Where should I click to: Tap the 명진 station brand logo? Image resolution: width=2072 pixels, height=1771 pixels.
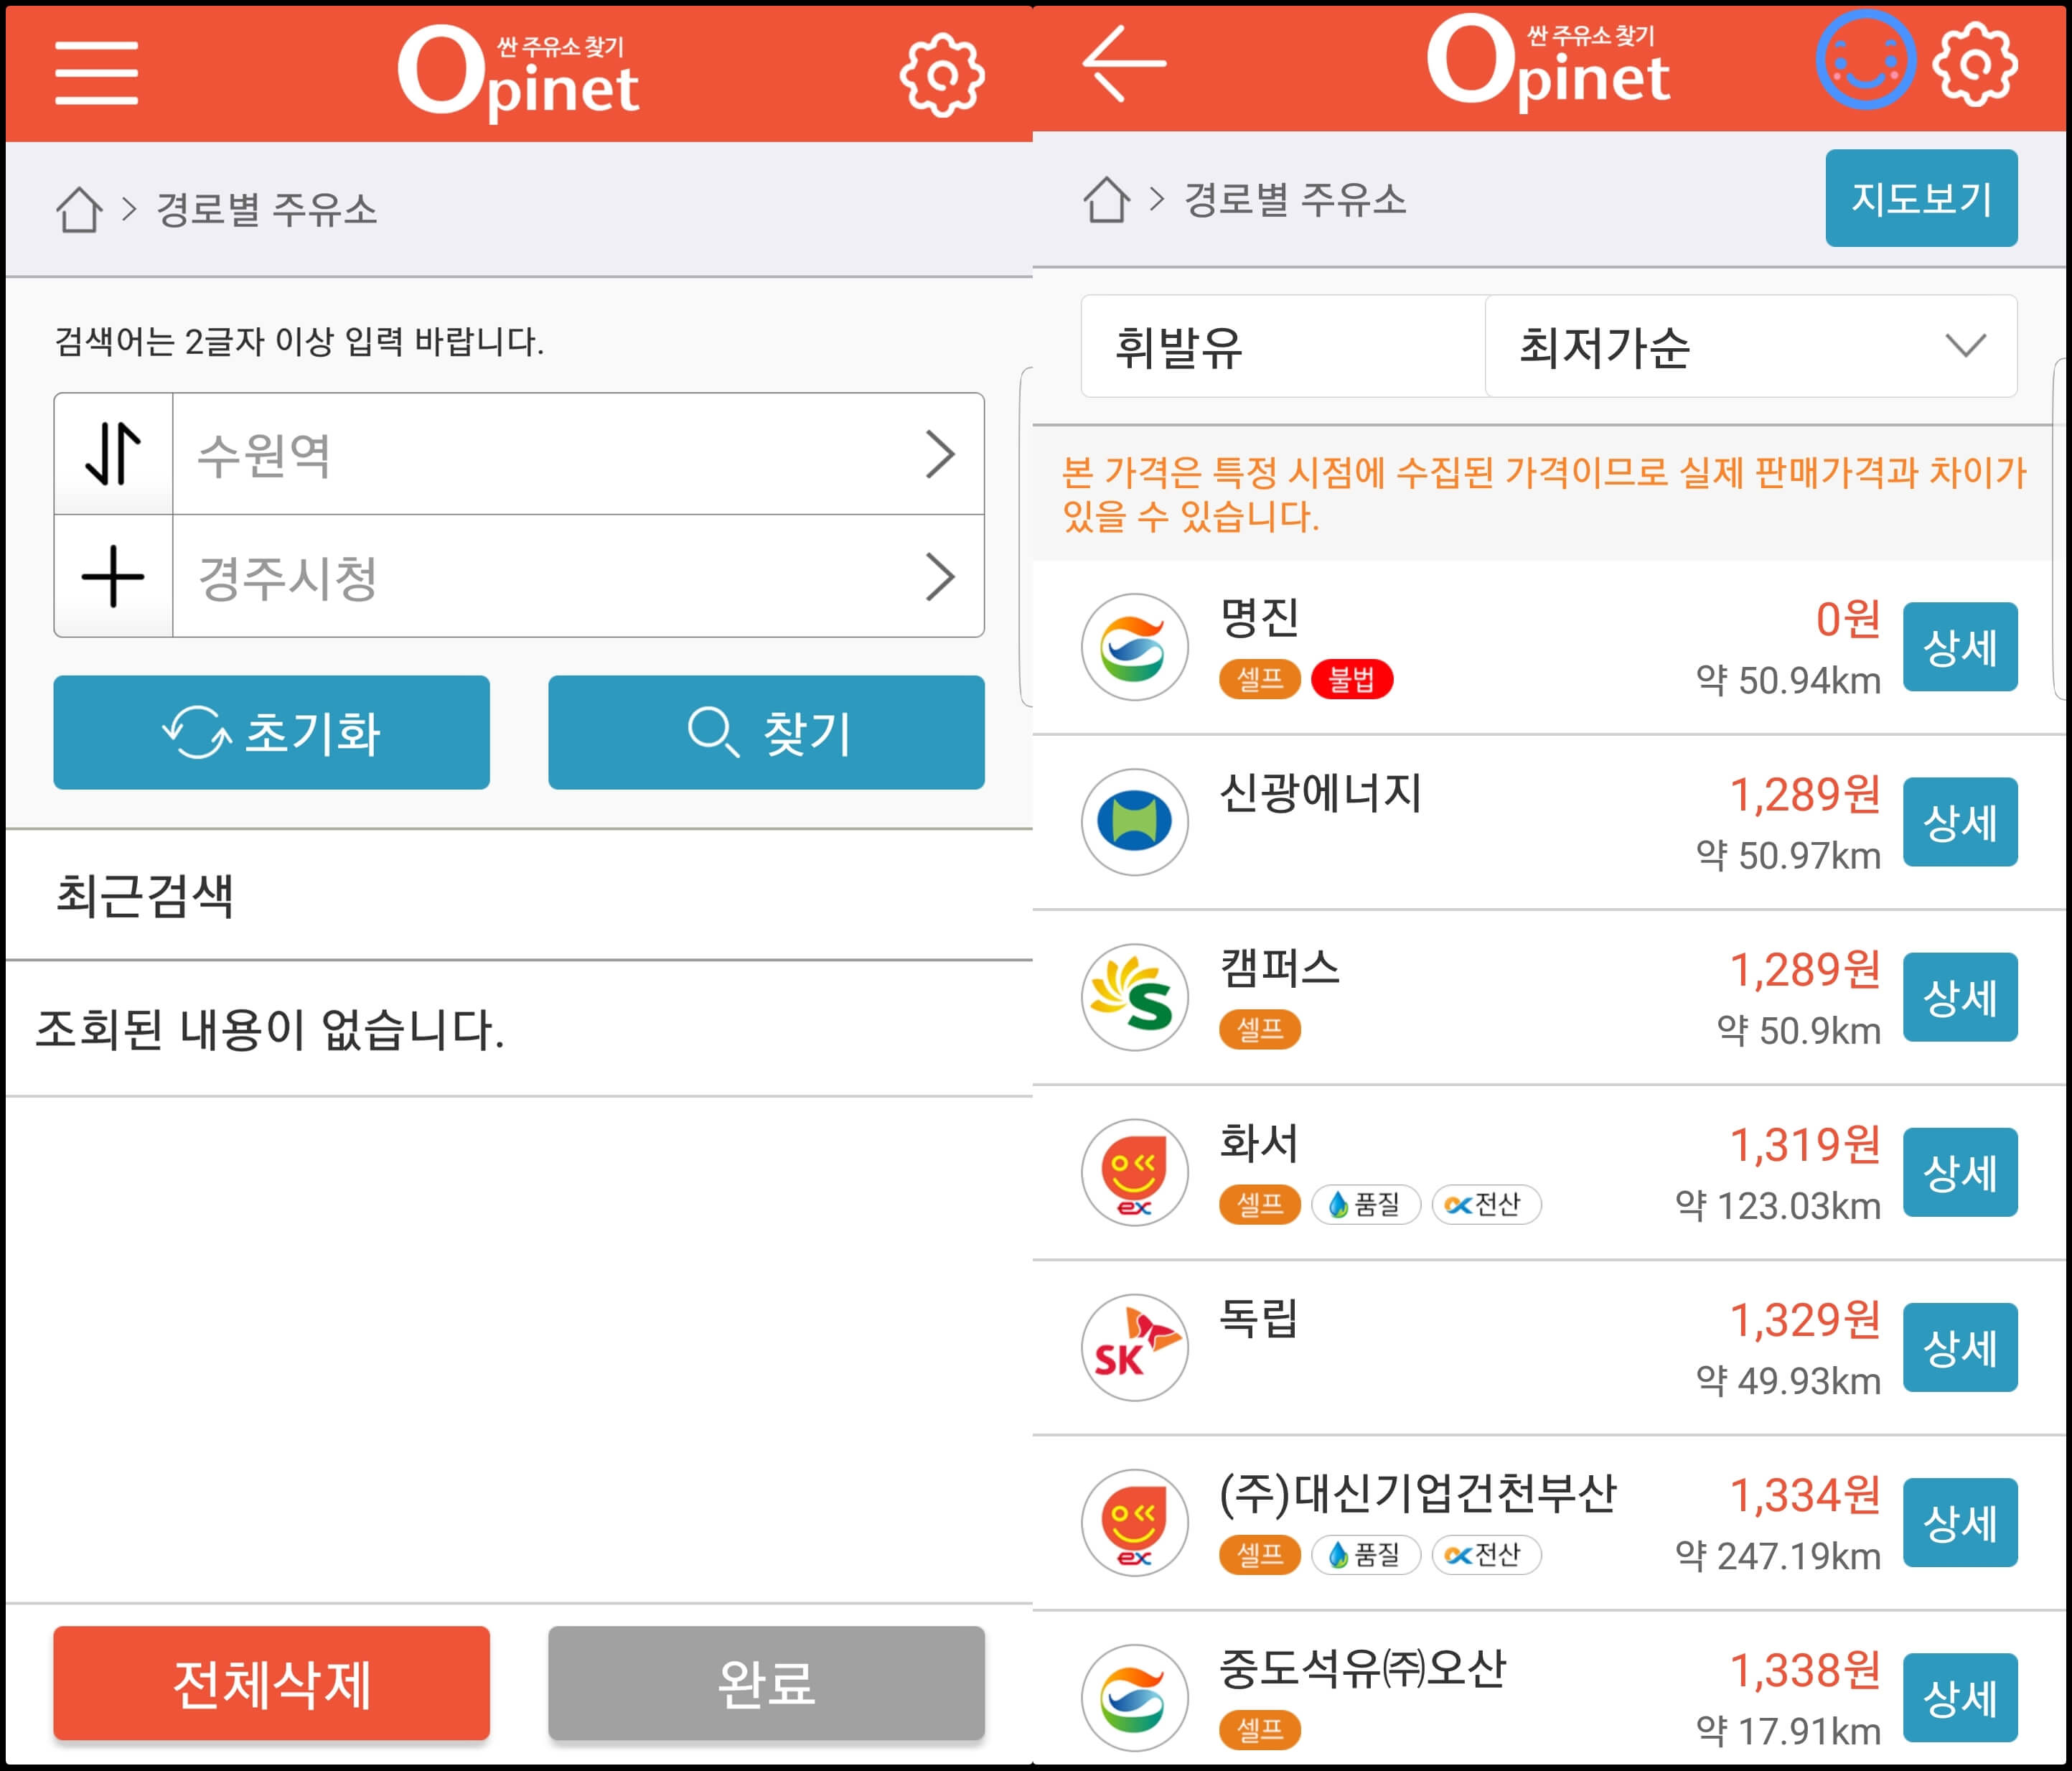[x=1134, y=647]
